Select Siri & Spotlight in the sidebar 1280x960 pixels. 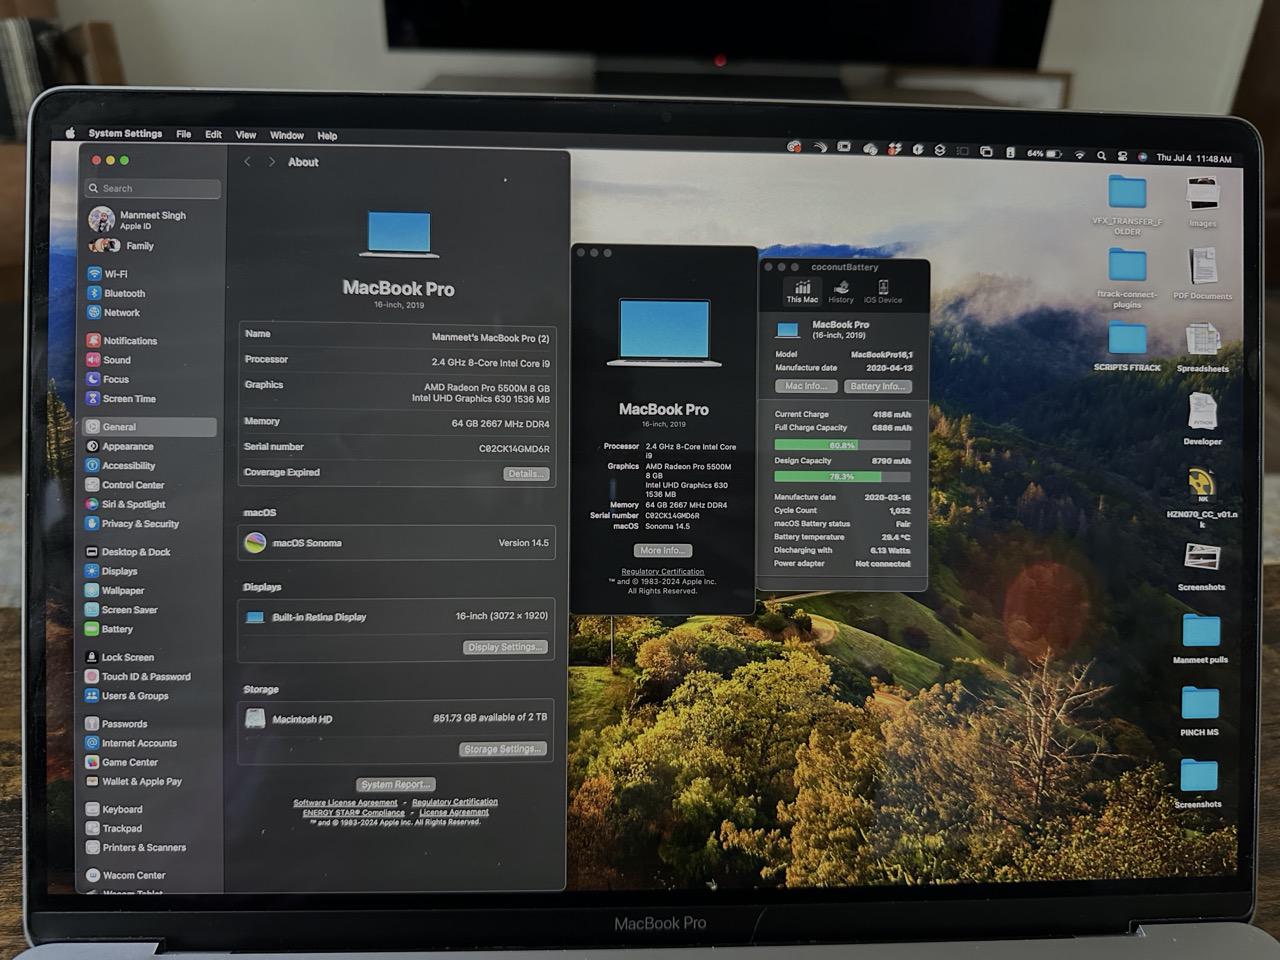coord(126,504)
